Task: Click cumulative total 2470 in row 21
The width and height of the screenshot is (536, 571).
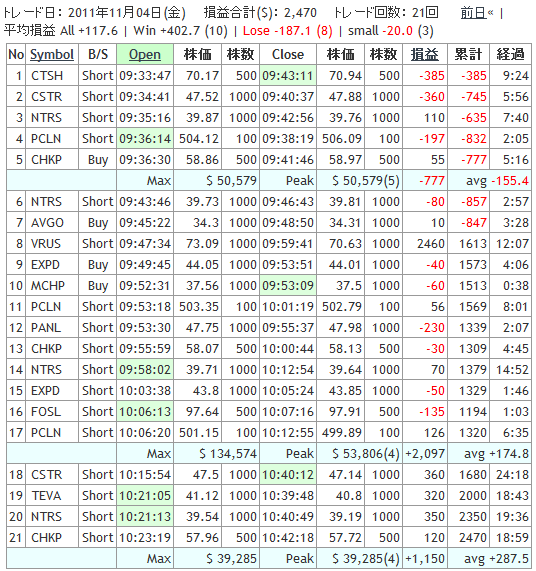Action: point(473,538)
